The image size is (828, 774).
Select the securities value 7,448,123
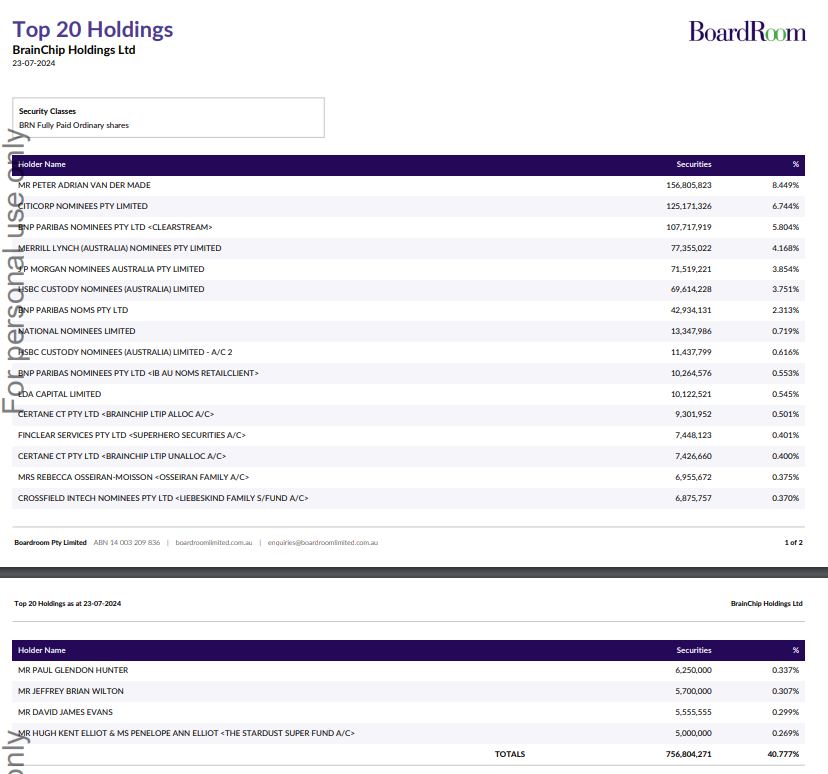point(693,436)
